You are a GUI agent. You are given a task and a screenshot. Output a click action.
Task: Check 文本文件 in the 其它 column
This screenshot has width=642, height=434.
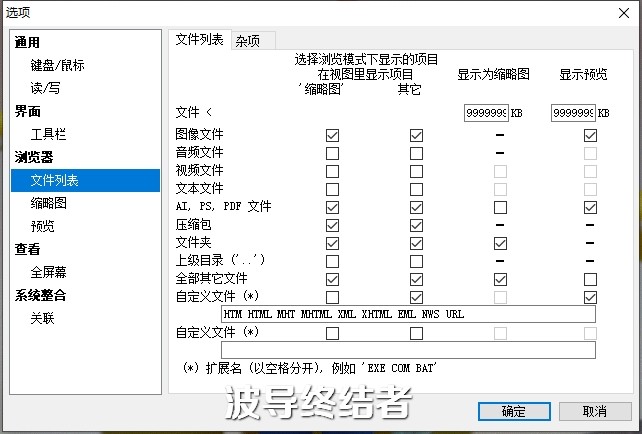416,190
